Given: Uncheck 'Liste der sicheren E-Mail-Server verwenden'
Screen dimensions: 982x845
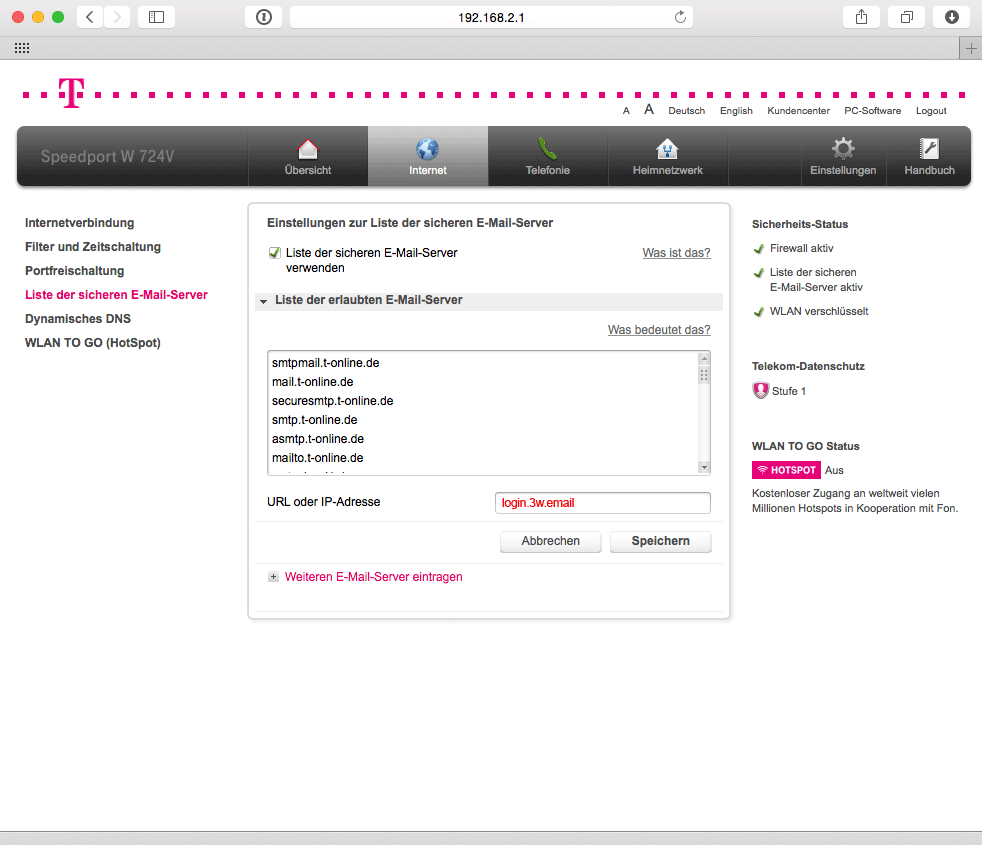Looking at the screenshot, I should click(x=274, y=254).
